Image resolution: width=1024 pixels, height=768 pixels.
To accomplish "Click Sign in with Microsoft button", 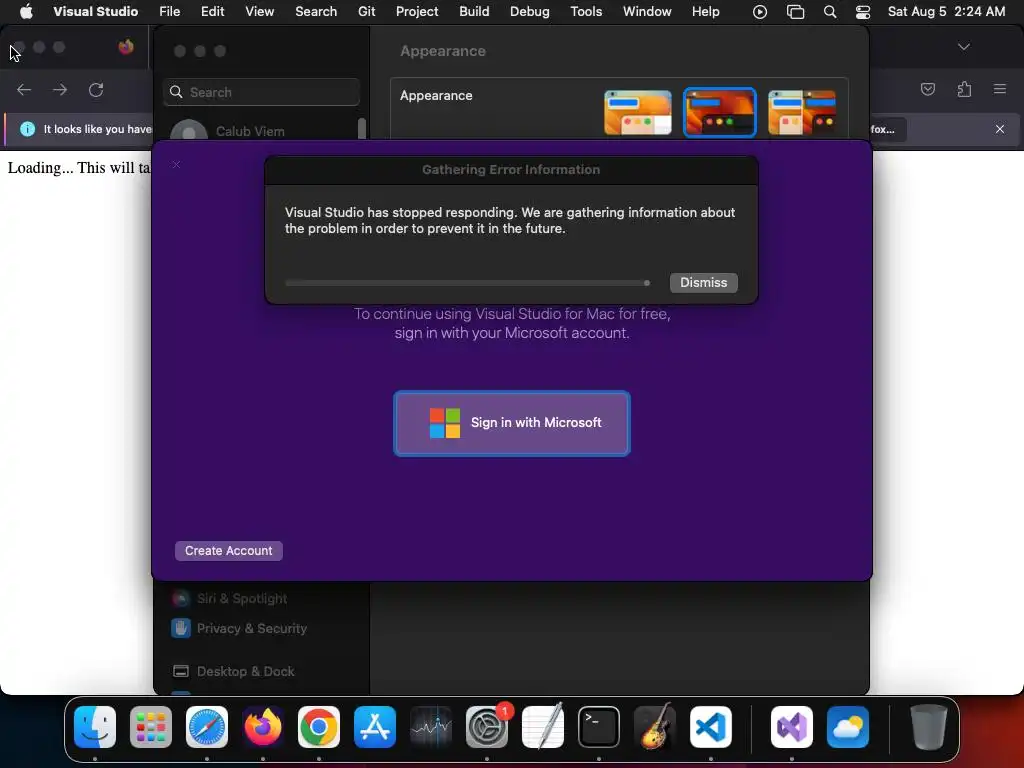I will pos(511,423).
